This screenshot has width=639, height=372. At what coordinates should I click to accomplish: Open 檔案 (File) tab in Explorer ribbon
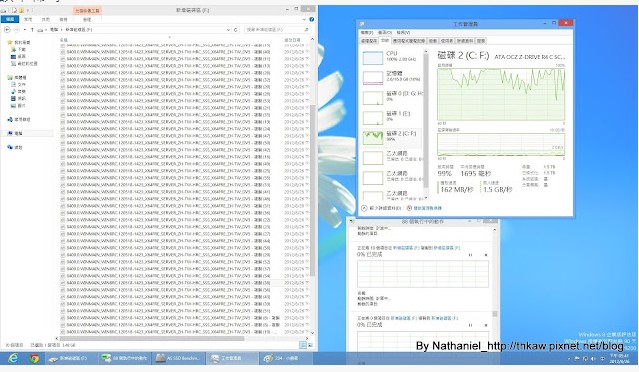pos(10,19)
